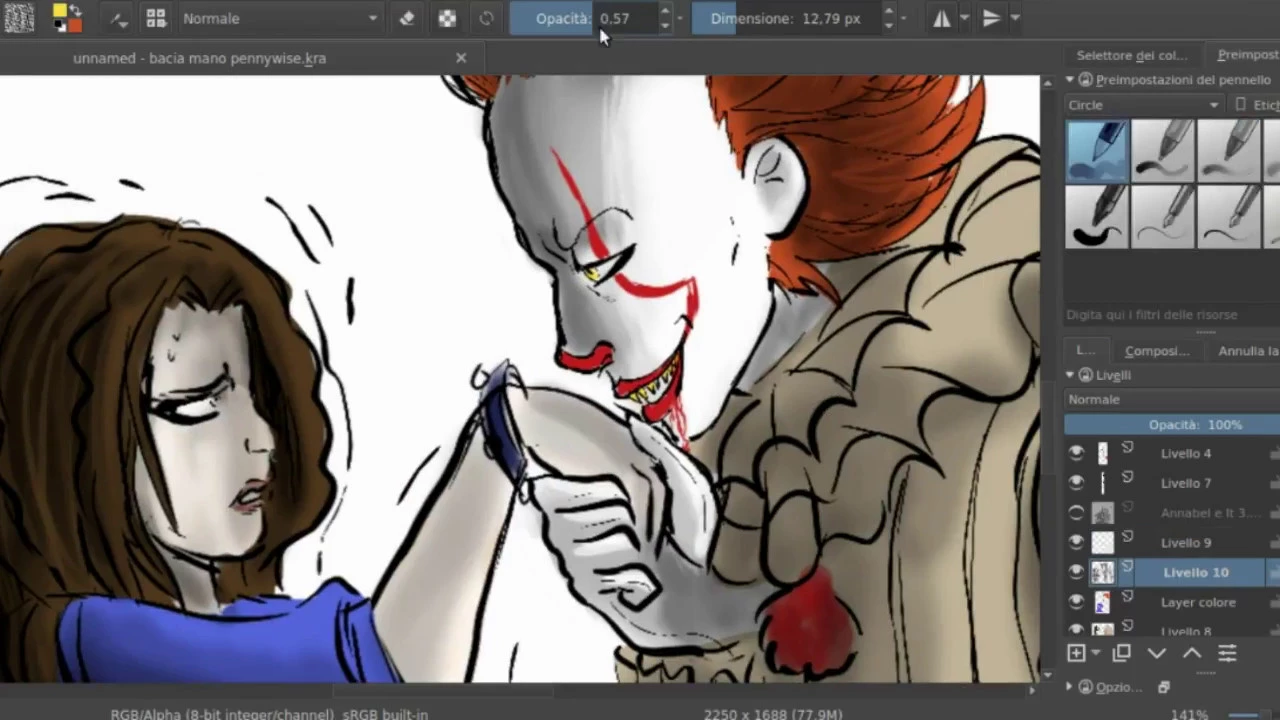The image size is (1280, 720).
Task: Switch to Selettore dei colori tab
Action: pos(1131,55)
